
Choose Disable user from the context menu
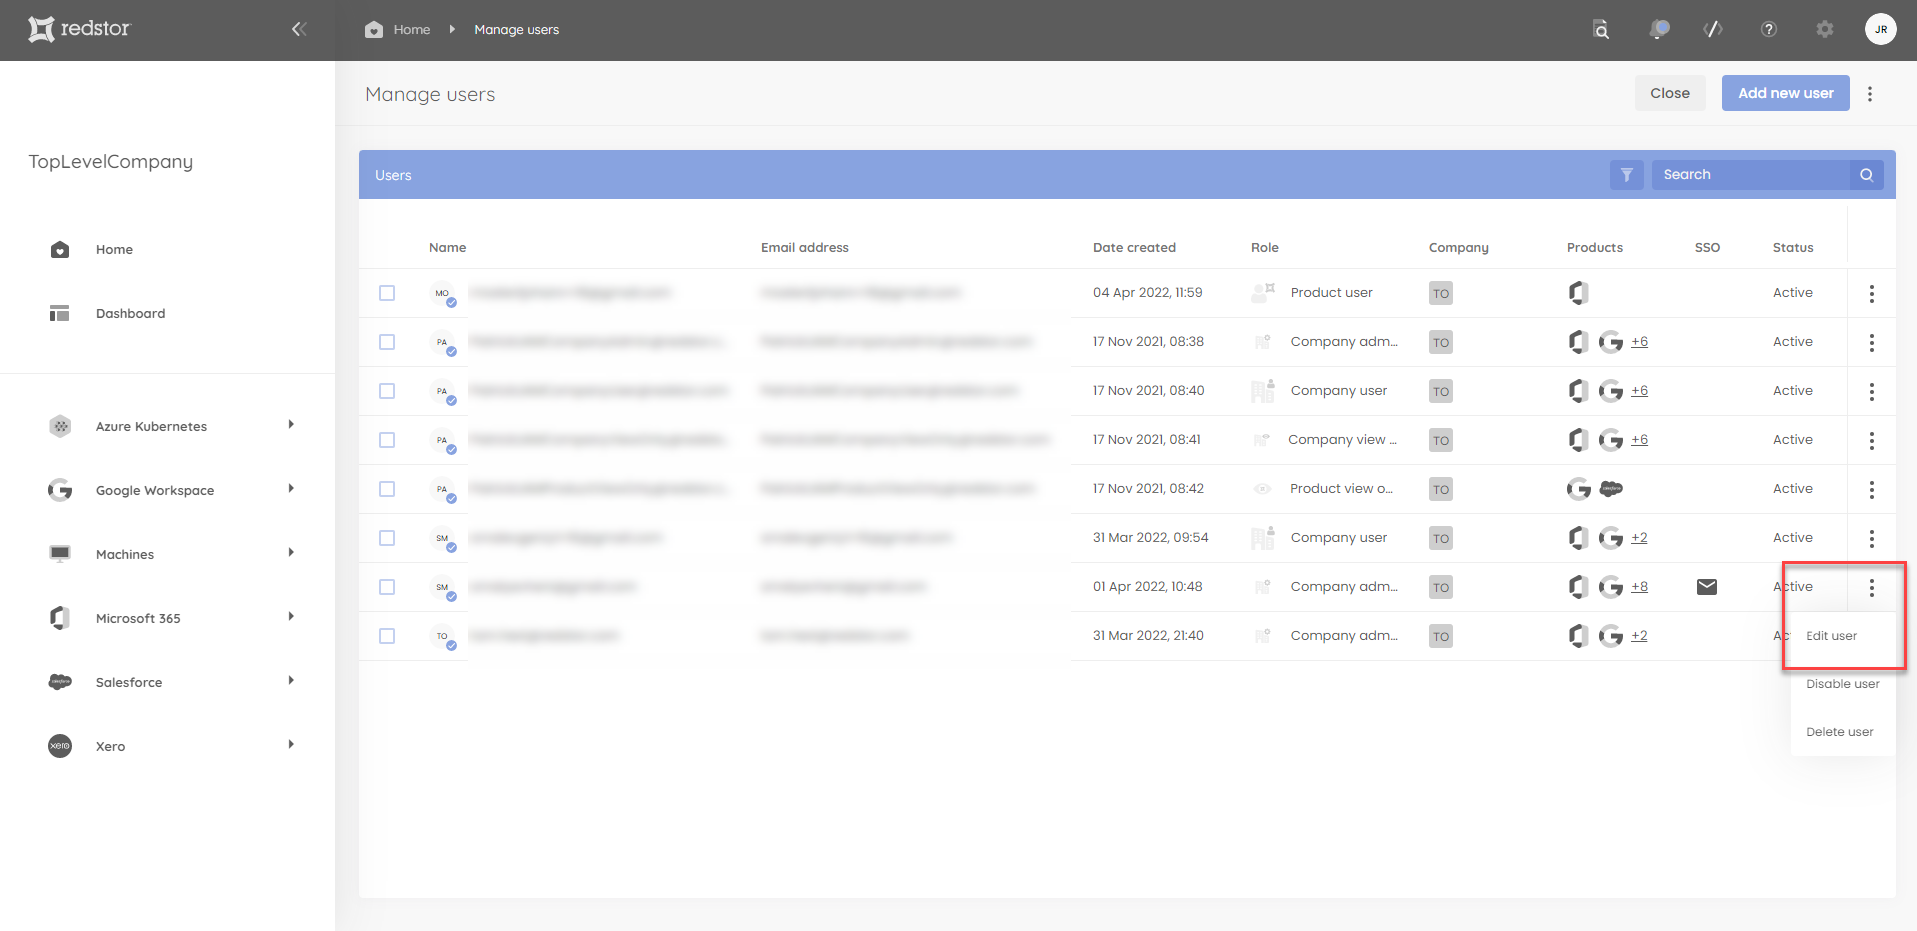point(1842,684)
